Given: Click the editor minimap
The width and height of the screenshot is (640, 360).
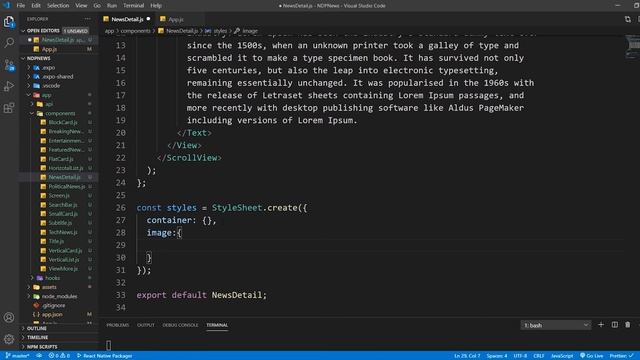Looking at the screenshot, I should click(632, 48).
